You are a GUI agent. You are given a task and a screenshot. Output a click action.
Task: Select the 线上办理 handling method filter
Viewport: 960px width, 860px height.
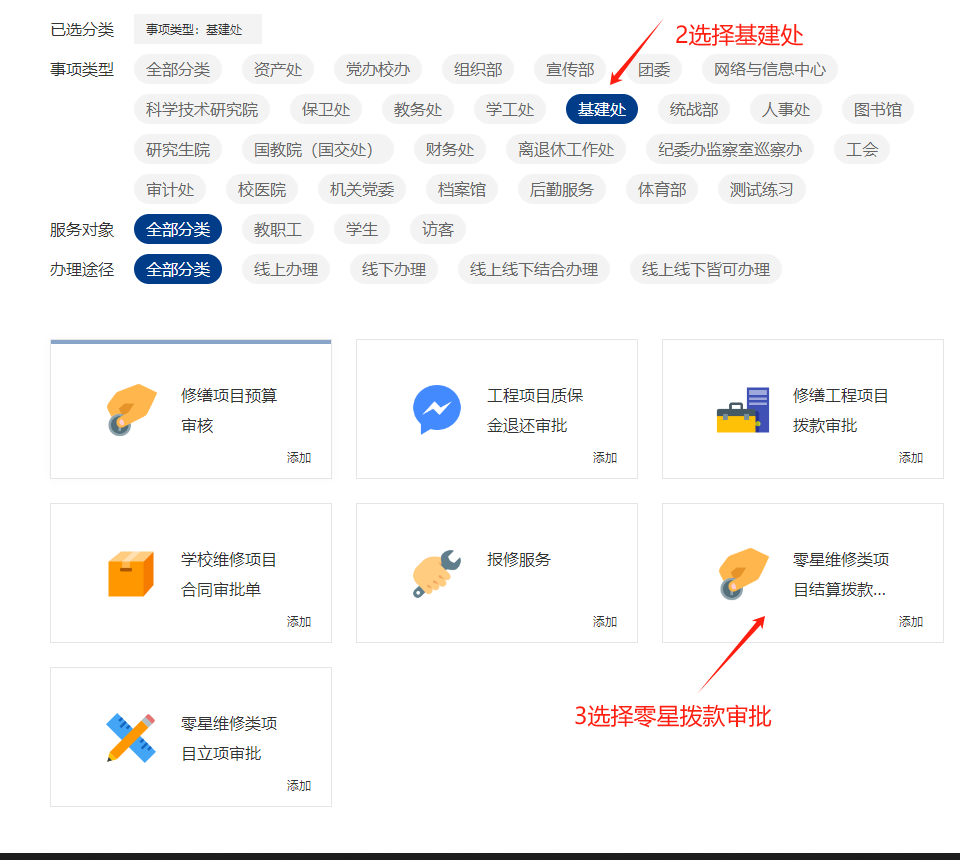286,269
